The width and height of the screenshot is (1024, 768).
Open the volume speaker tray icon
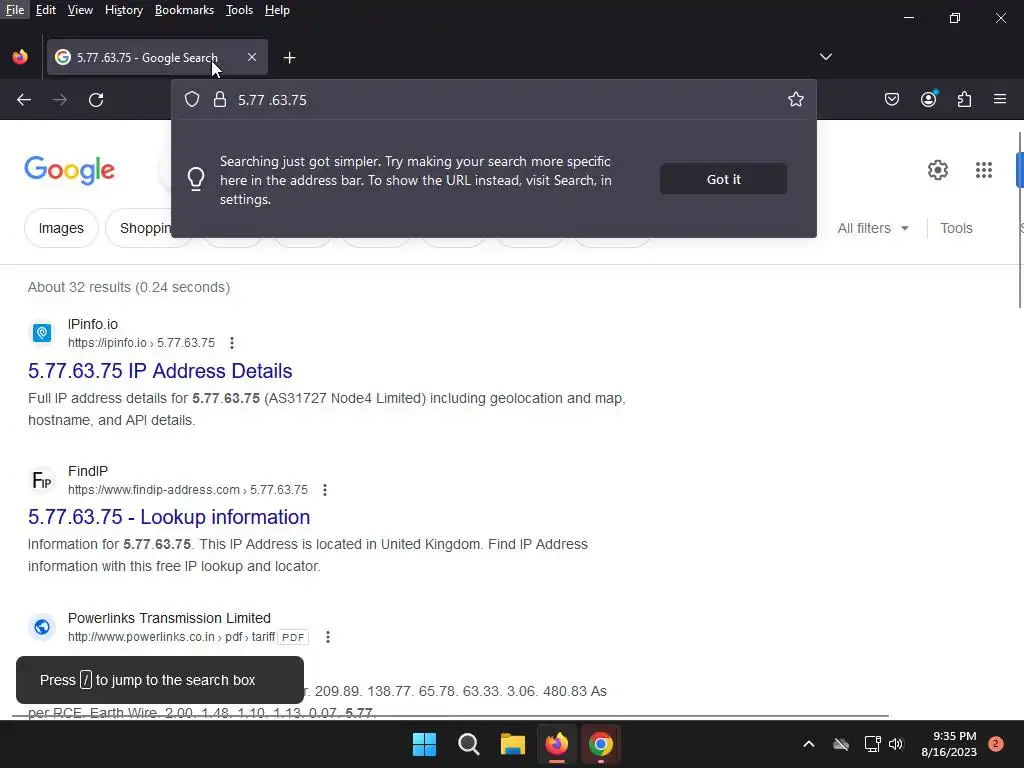tap(896, 744)
